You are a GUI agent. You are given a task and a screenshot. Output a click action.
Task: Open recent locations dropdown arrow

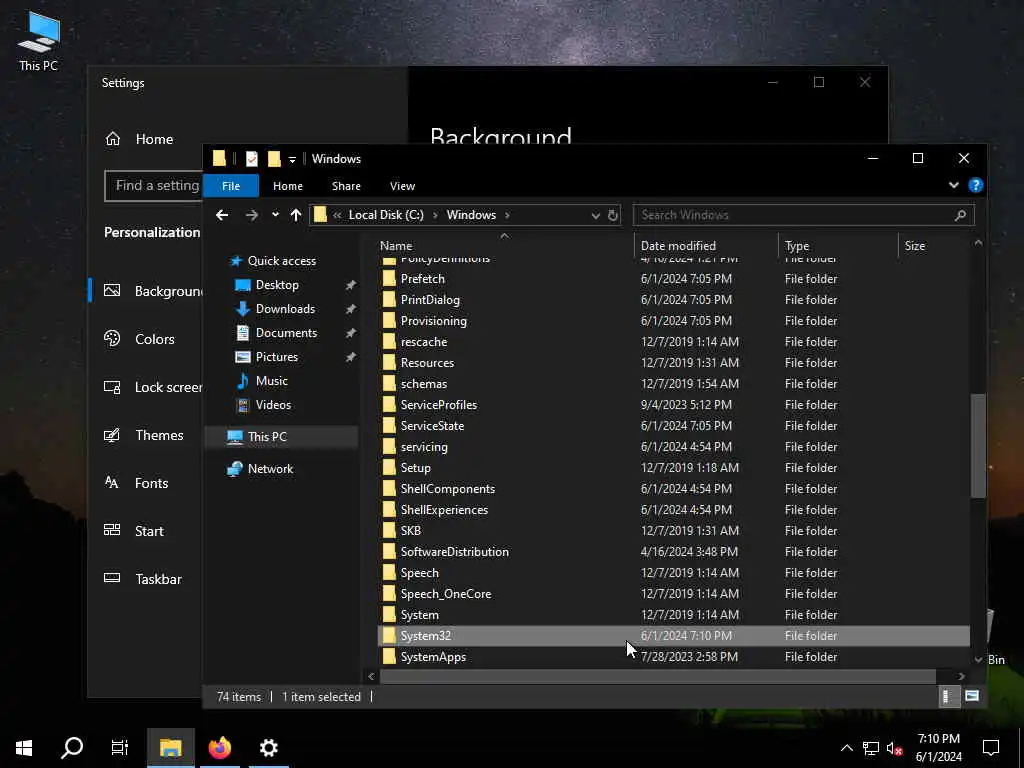(x=275, y=215)
